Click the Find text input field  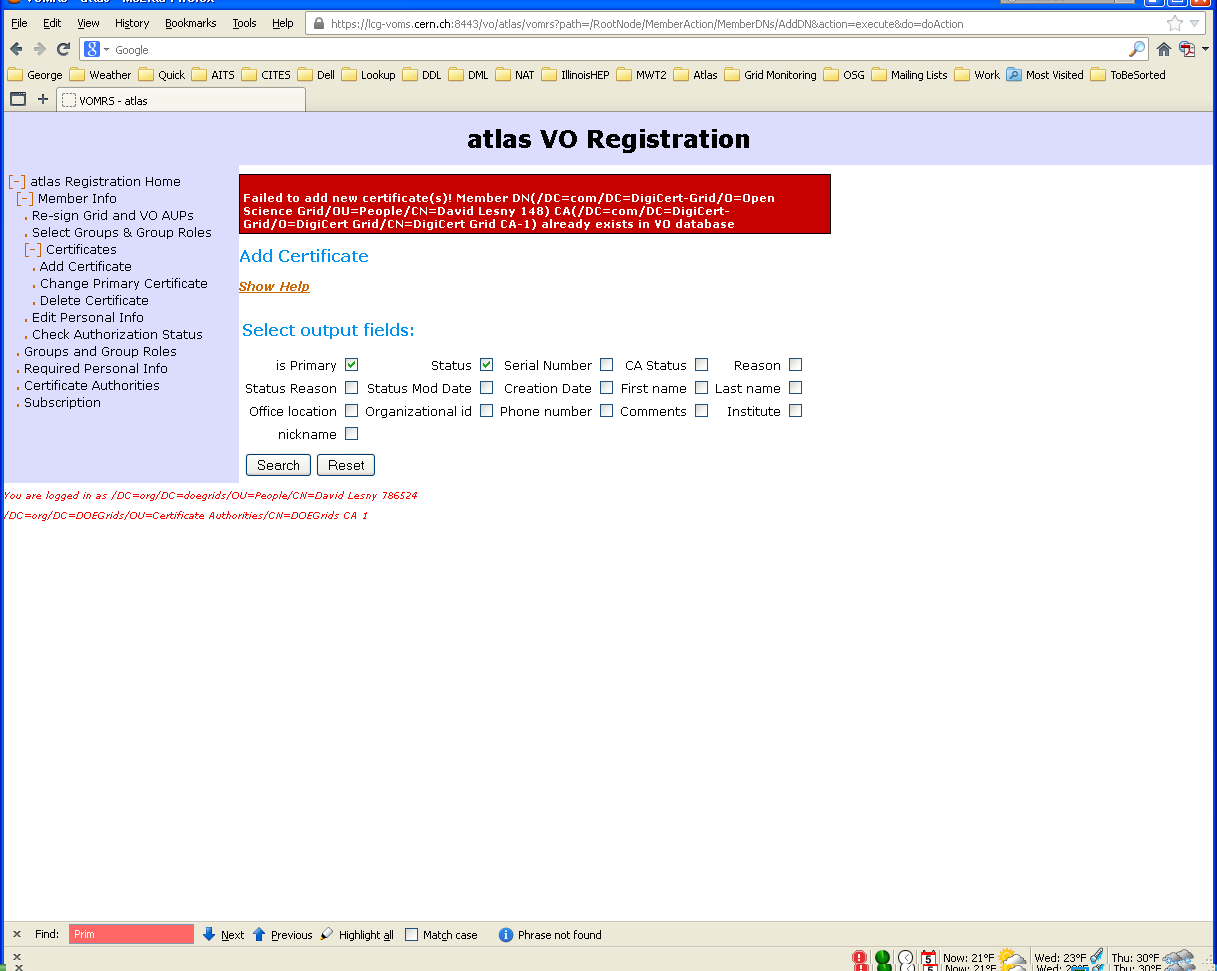coord(131,935)
